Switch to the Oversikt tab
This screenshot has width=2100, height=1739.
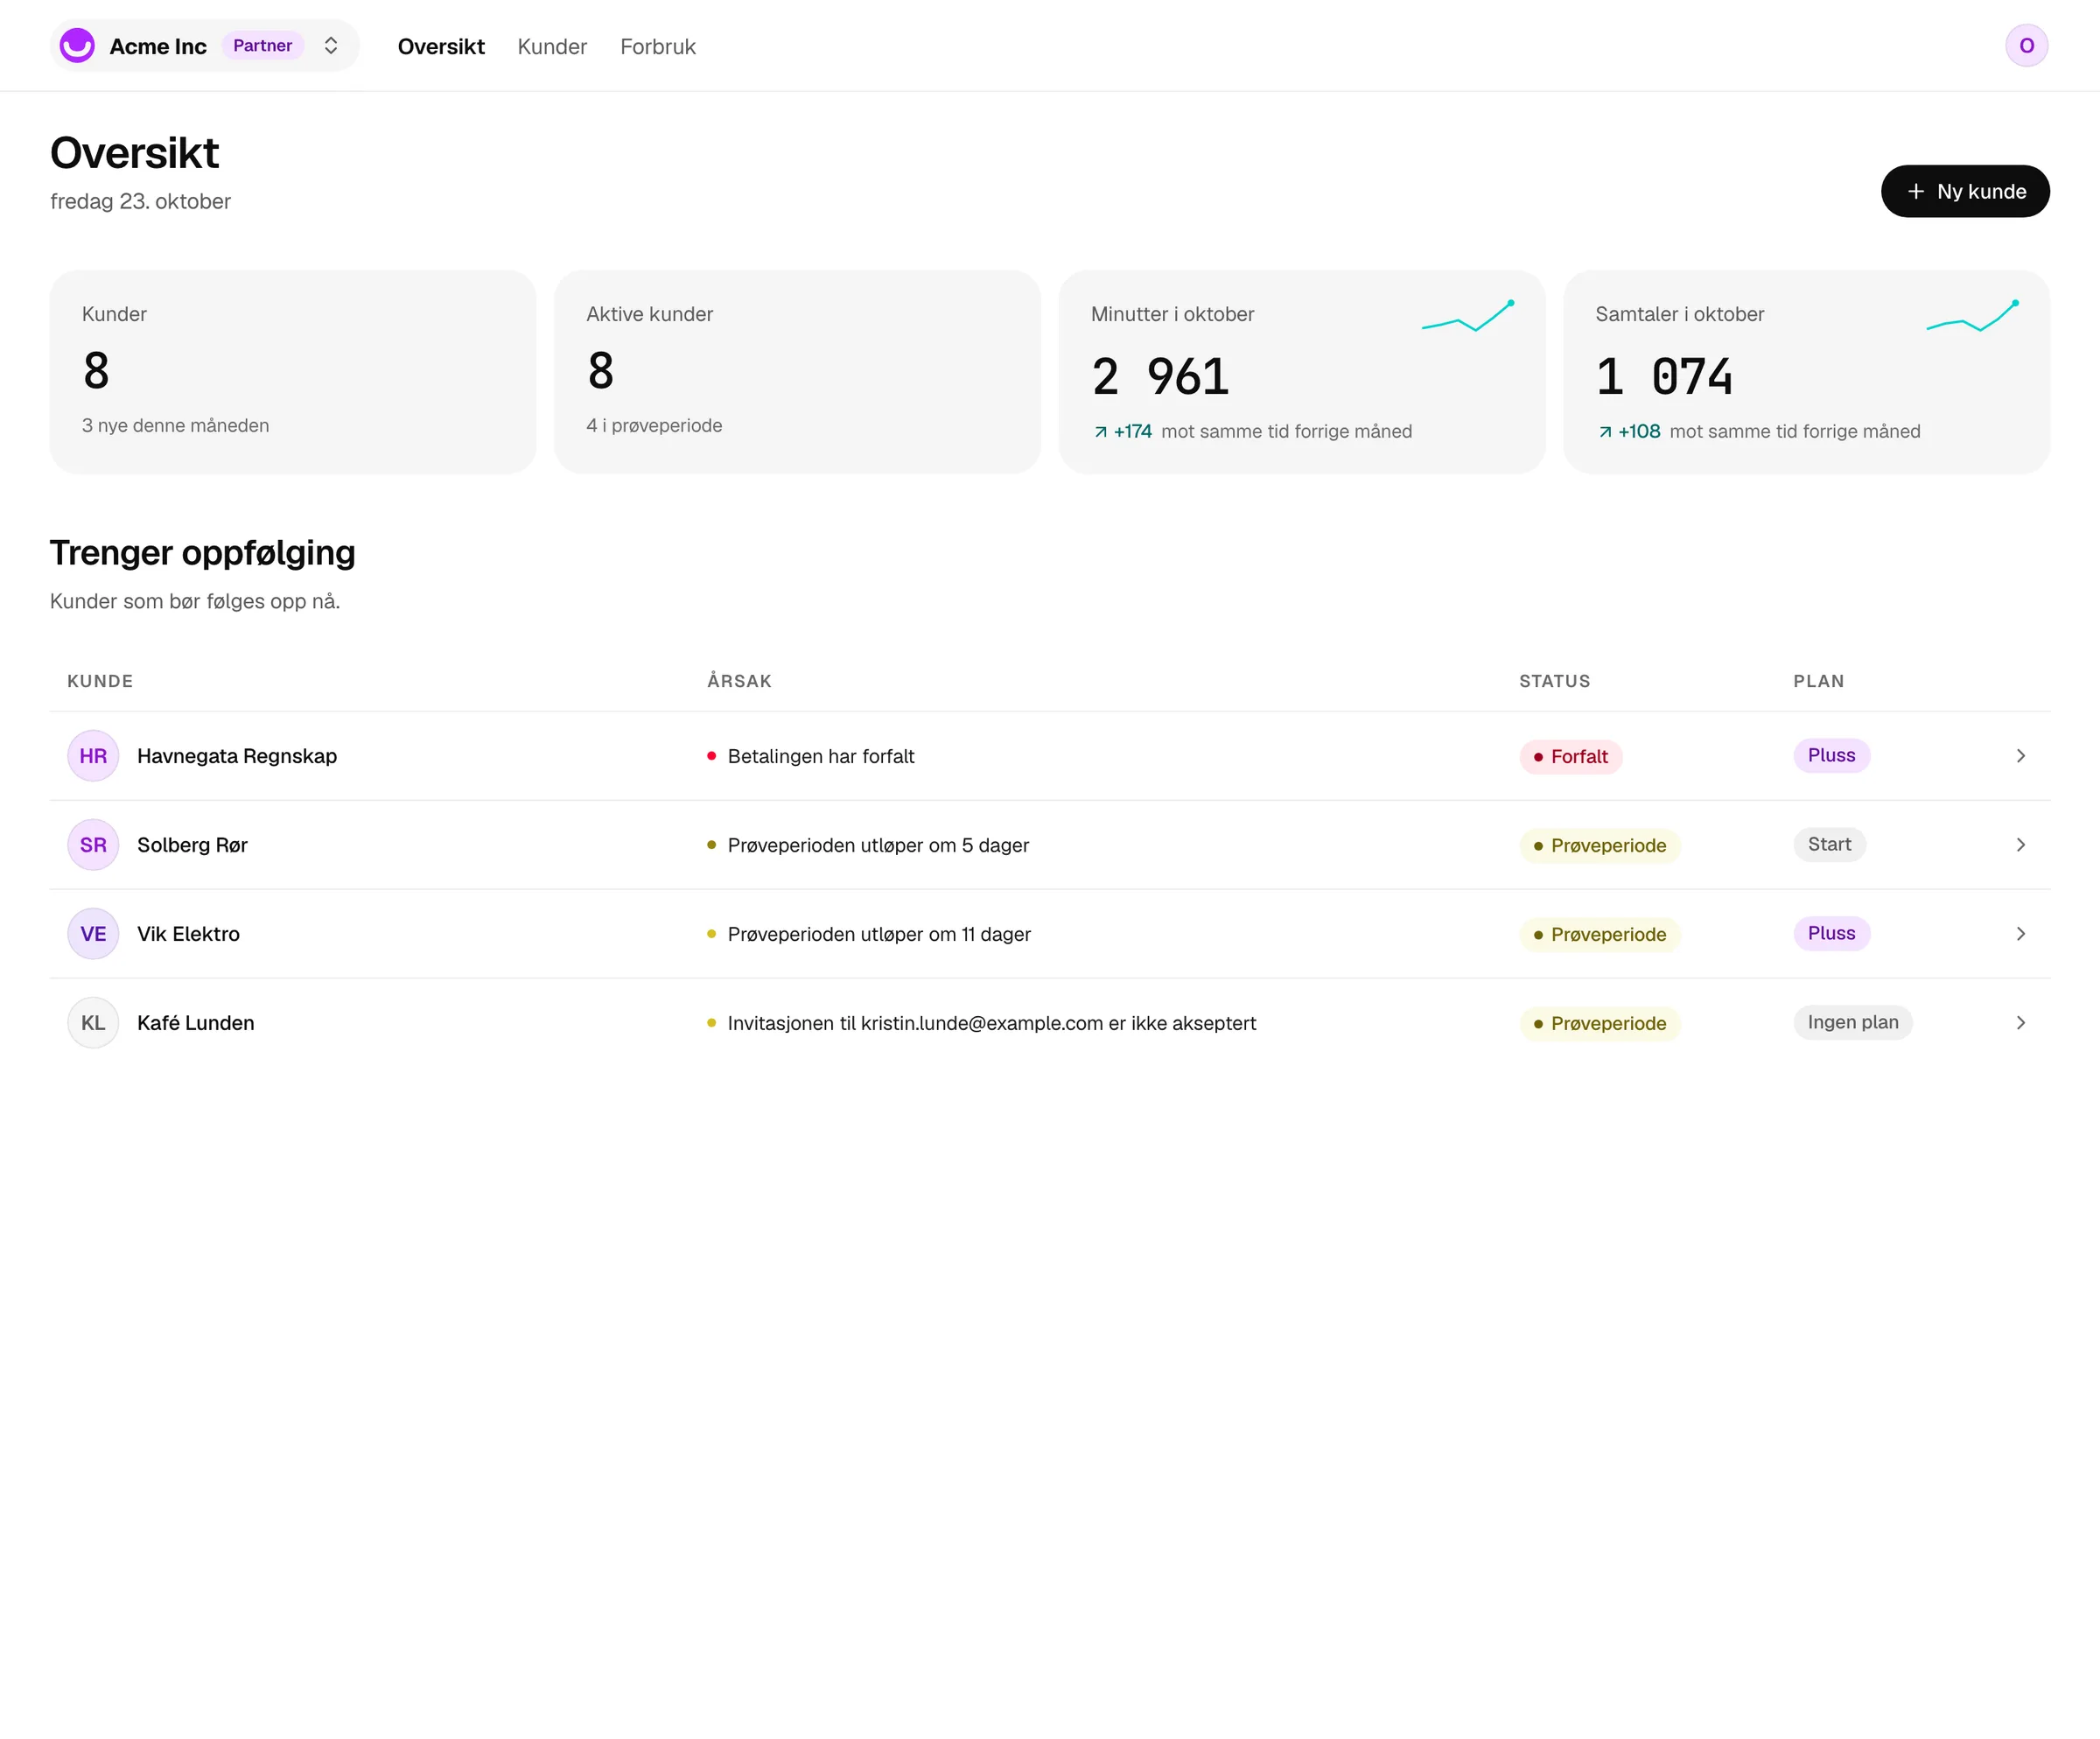[x=441, y=47]
